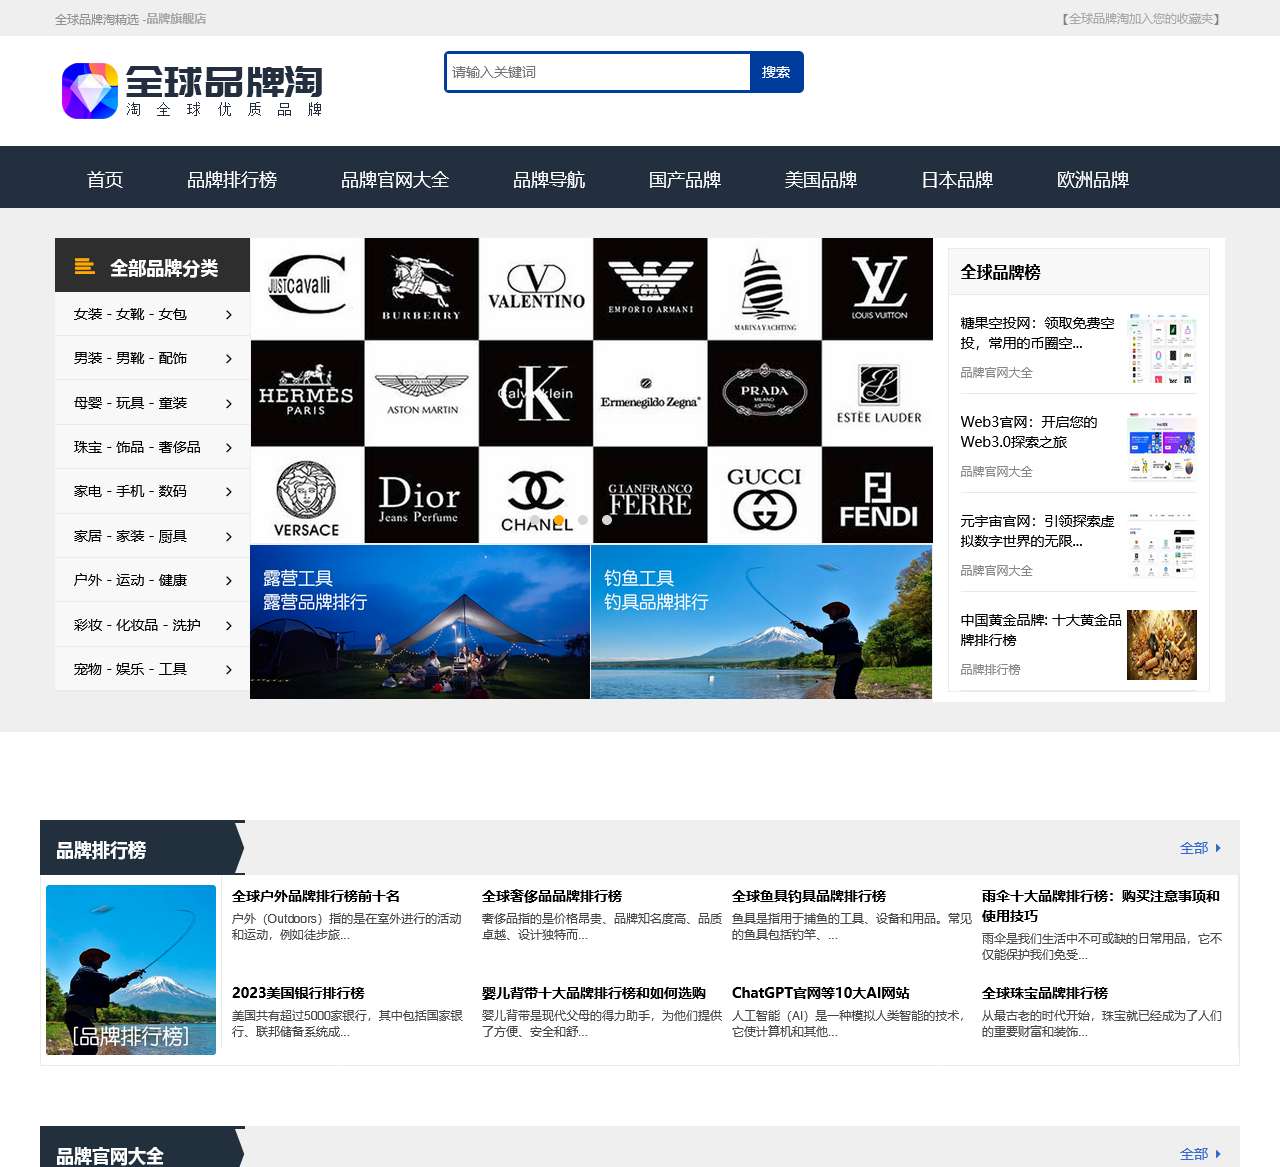
Task: Expand the 珠宝-饰品-奢侈品 category
Action: pos(151,447)
